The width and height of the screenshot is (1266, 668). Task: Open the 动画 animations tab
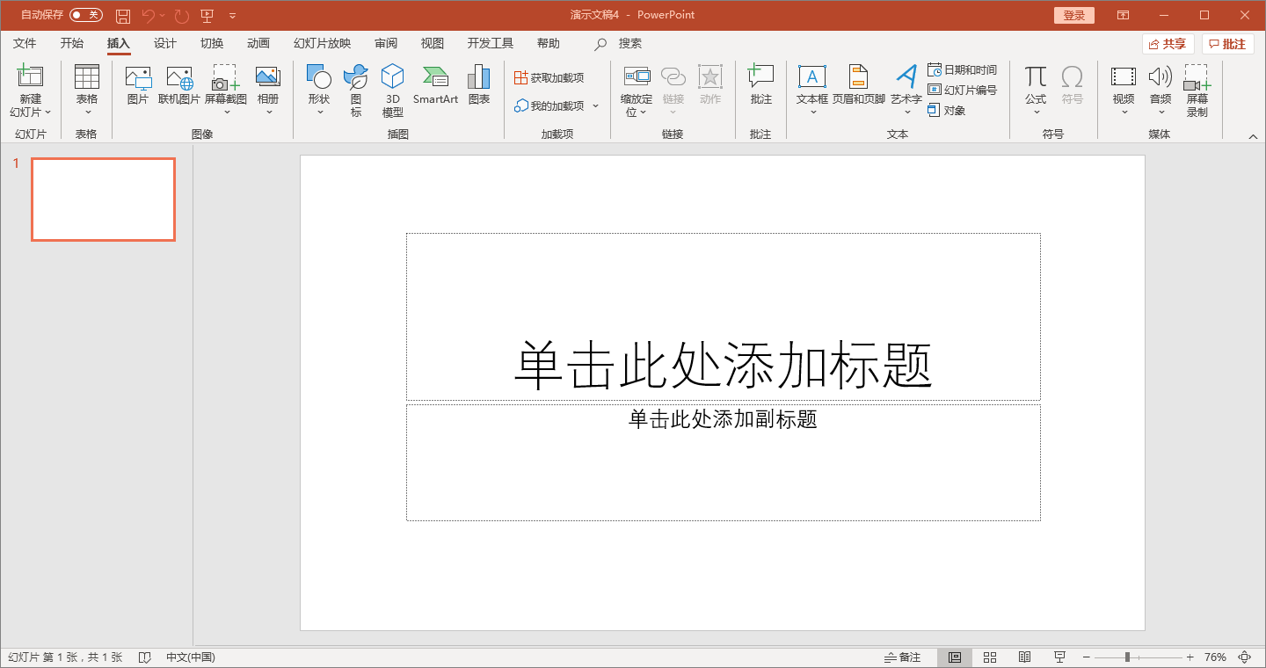[x=258, y=43]
